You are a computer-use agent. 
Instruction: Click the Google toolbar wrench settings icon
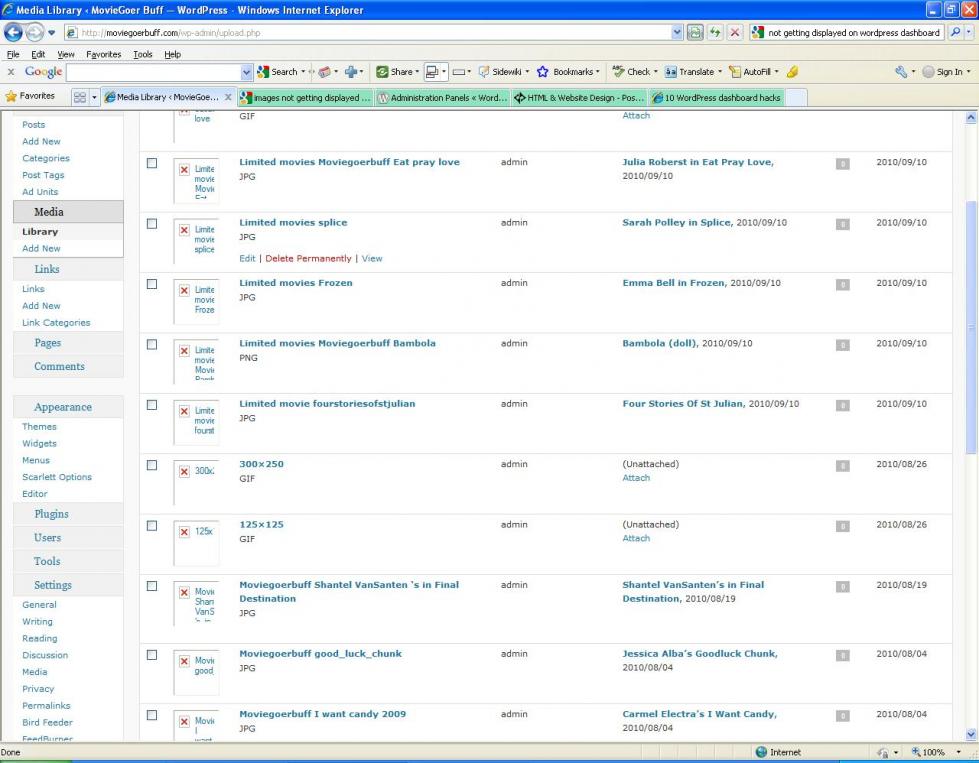pos(900,72)
